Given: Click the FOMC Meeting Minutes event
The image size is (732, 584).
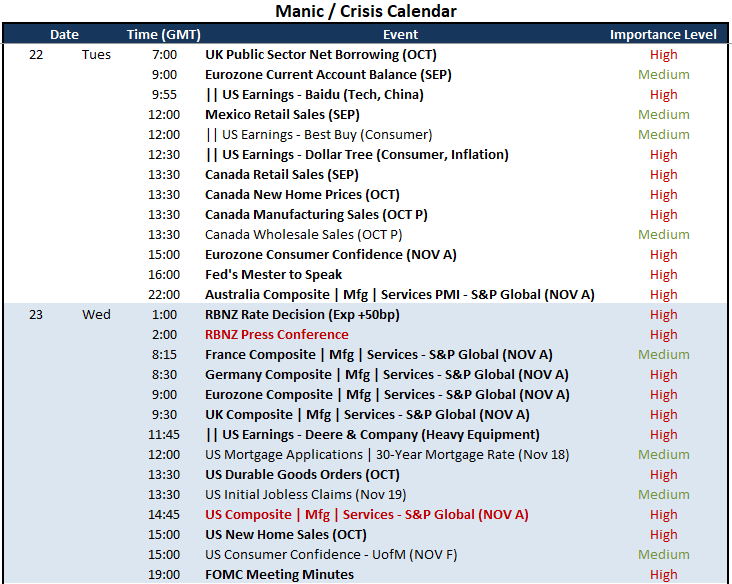Looking at the screenshot, I should pyautogui.click(x=279, y=574).
